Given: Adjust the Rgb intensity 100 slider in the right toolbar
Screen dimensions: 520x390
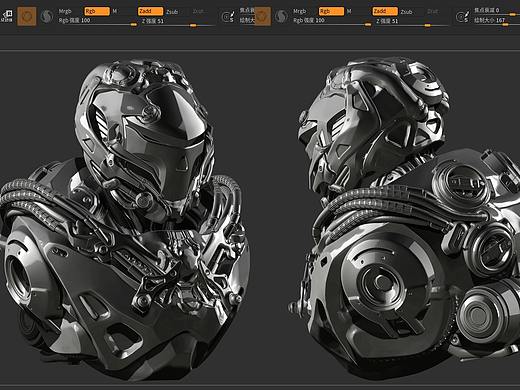Looking at the screenshot, I should click(332, 22).
